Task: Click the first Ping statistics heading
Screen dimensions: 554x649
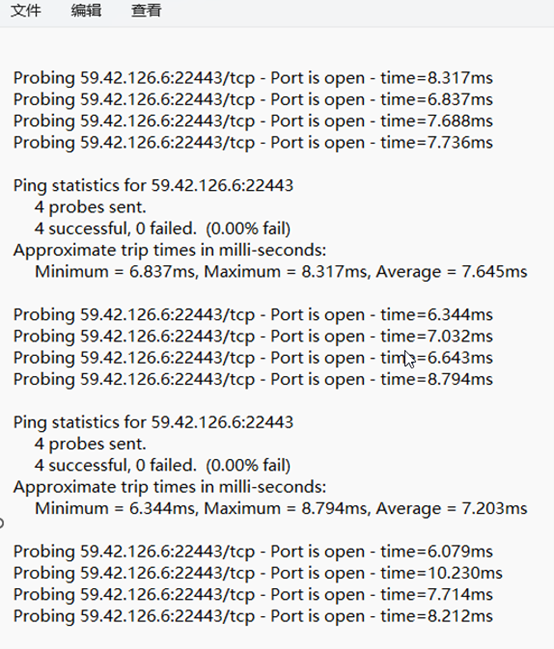Action: point(153,186)
